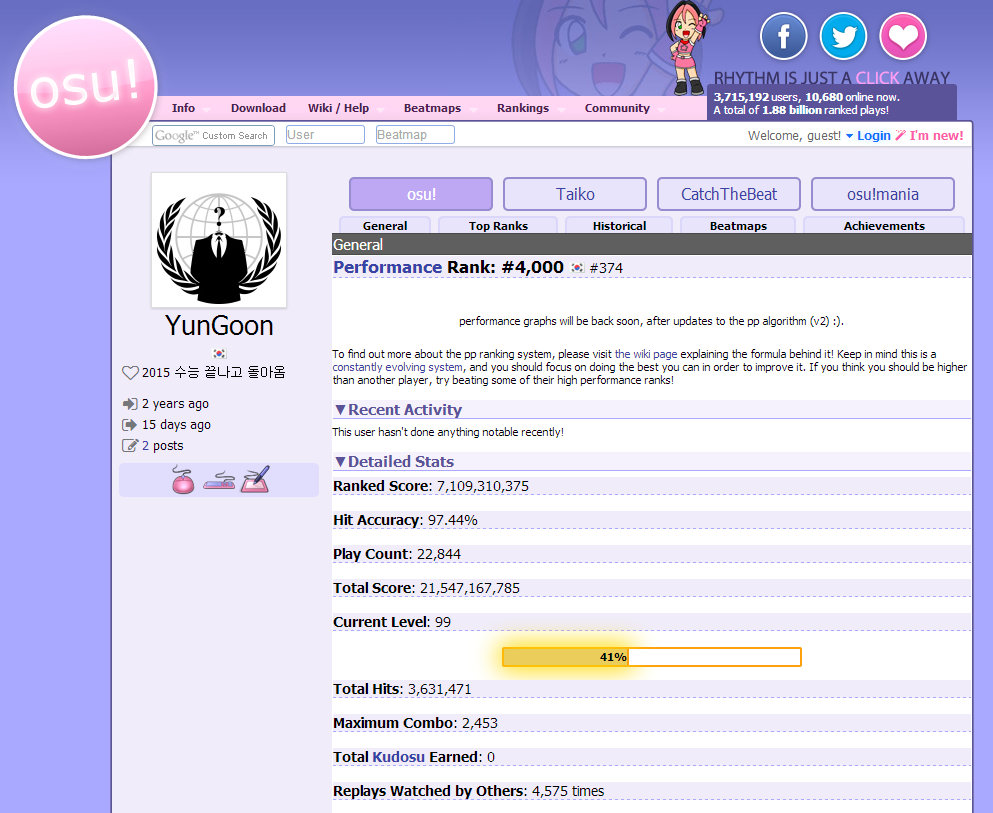Screen dimensions: 993x813
Task: Open the Beatmaps profile tab
Action: (x=738, y=225)
